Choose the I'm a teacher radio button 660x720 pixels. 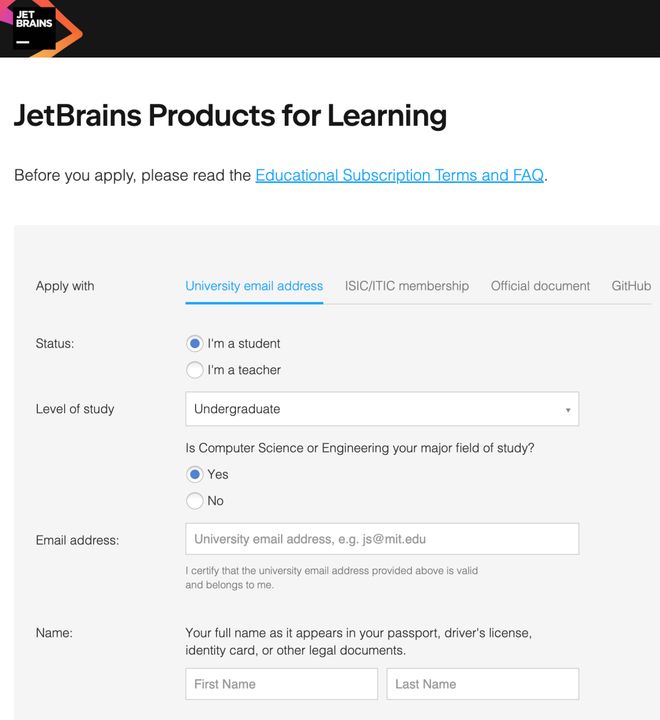tap(195, 370)
